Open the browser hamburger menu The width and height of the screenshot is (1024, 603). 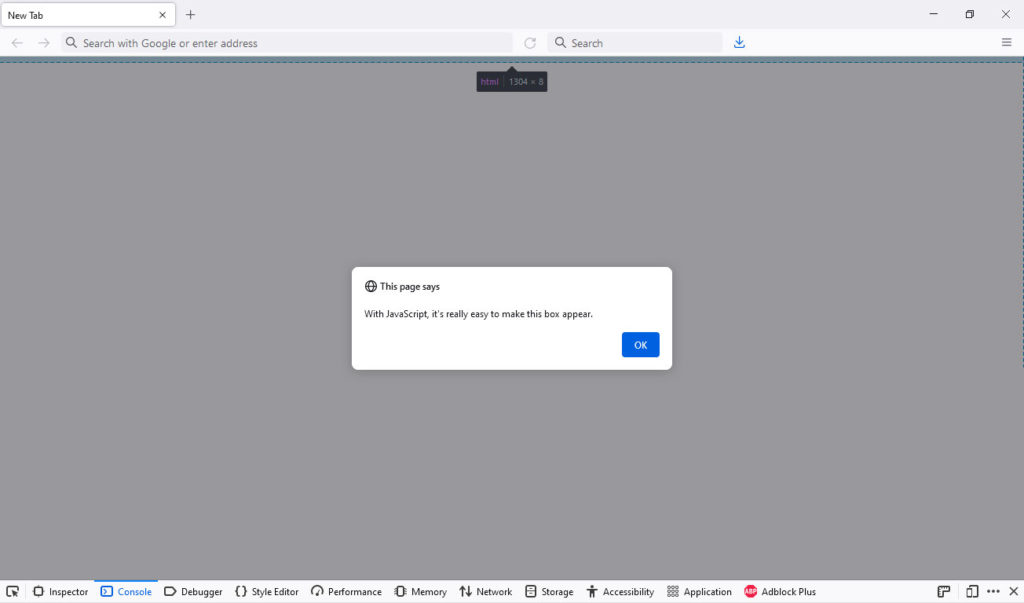click(x=1006, y=42)
